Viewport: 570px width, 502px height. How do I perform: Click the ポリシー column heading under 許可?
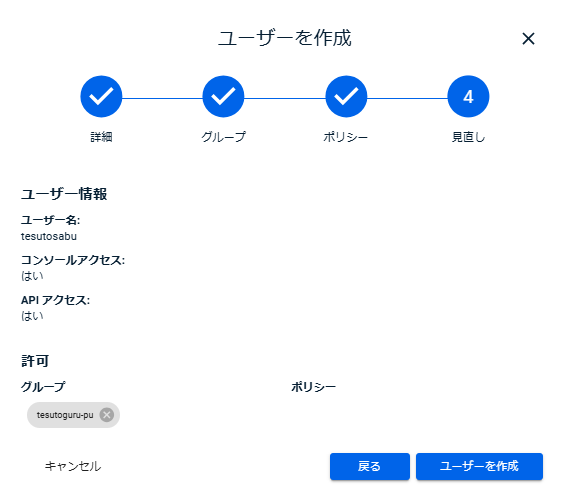tap(313, 387)
